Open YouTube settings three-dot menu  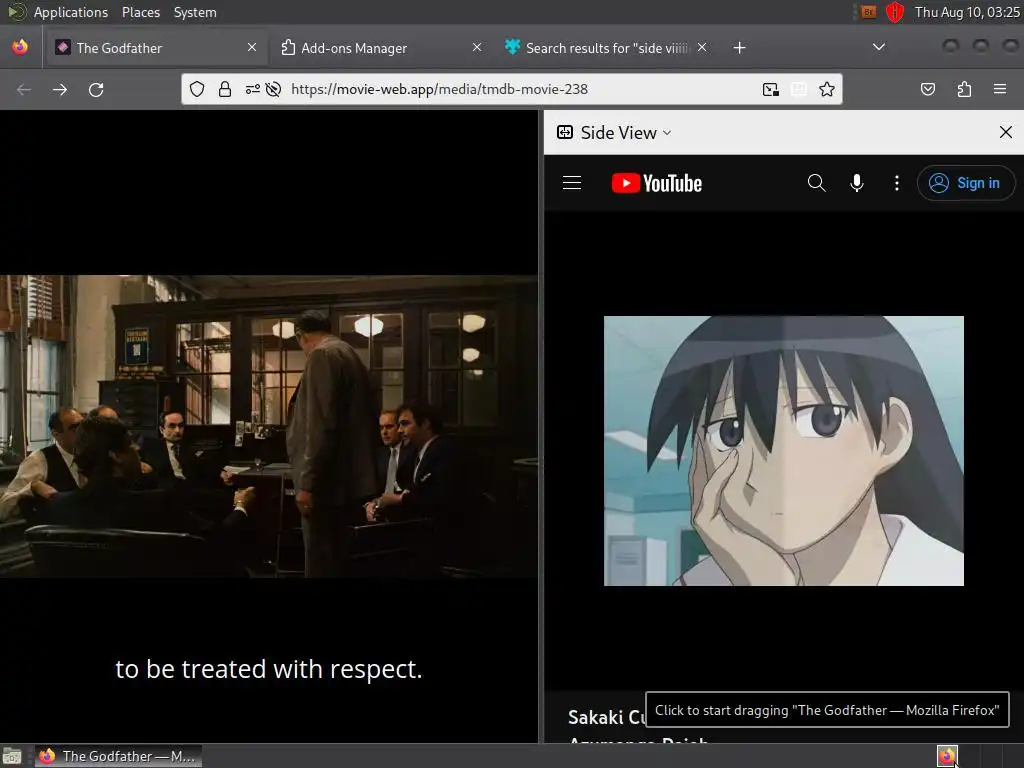897,183
